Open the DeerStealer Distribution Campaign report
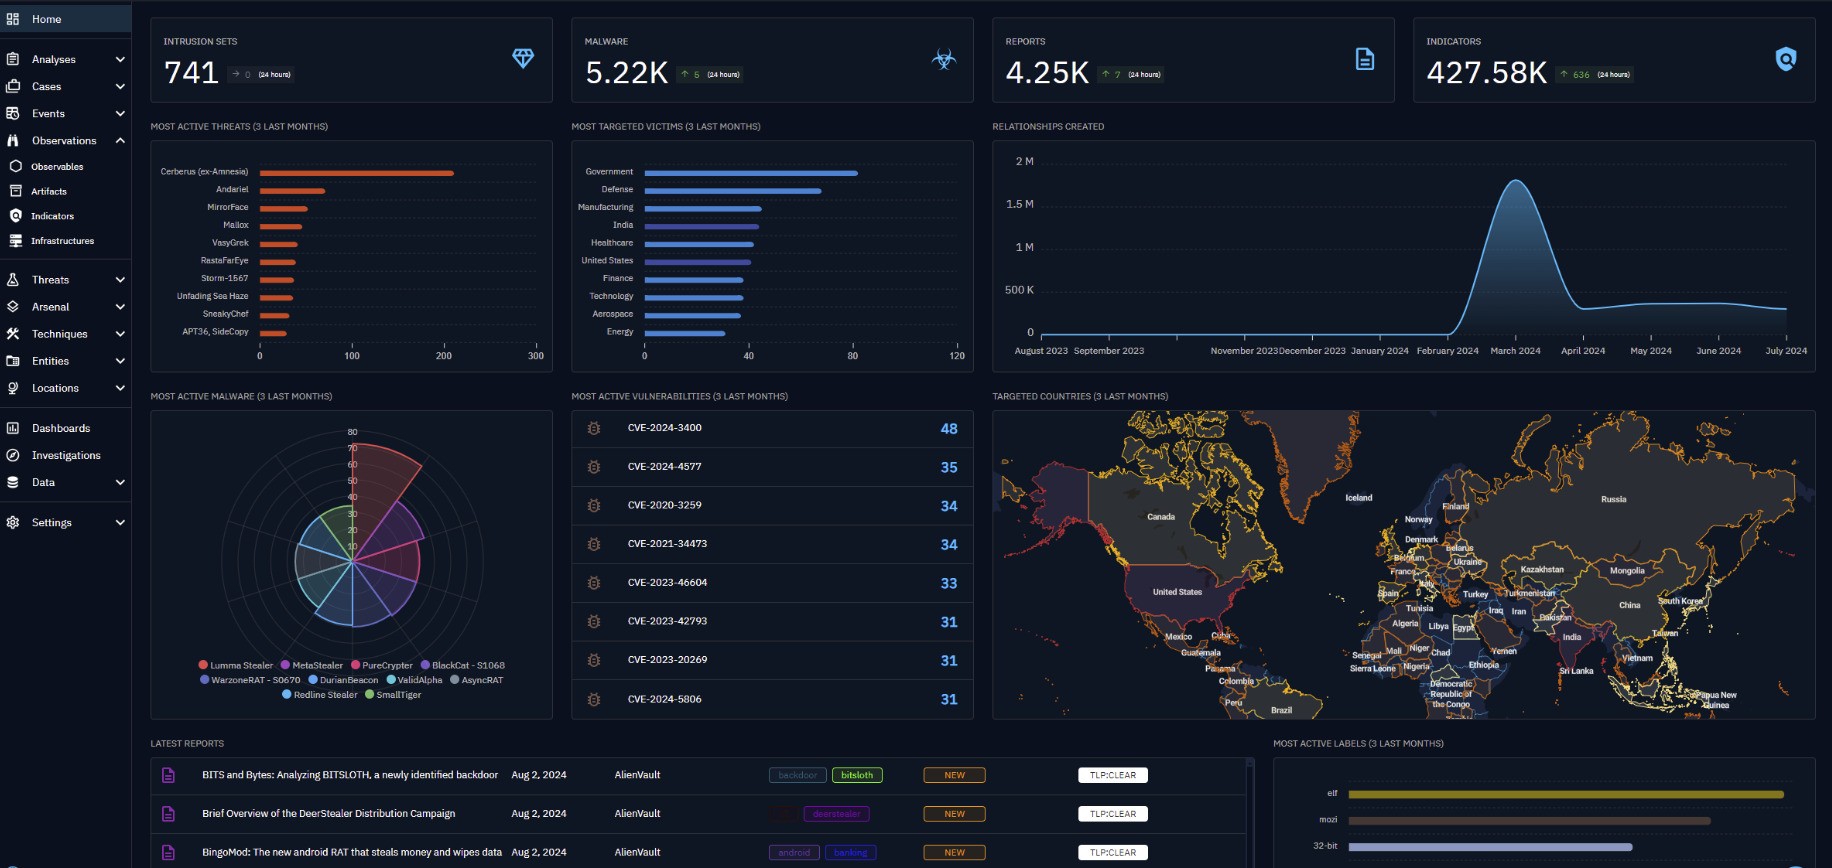Viewport: 1832px width, 868px height. coord(328,814)
